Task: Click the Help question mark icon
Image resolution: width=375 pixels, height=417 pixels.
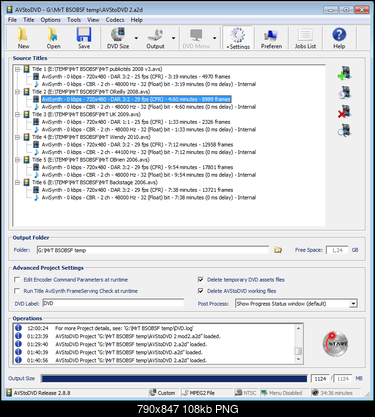Action: [339, 34]
